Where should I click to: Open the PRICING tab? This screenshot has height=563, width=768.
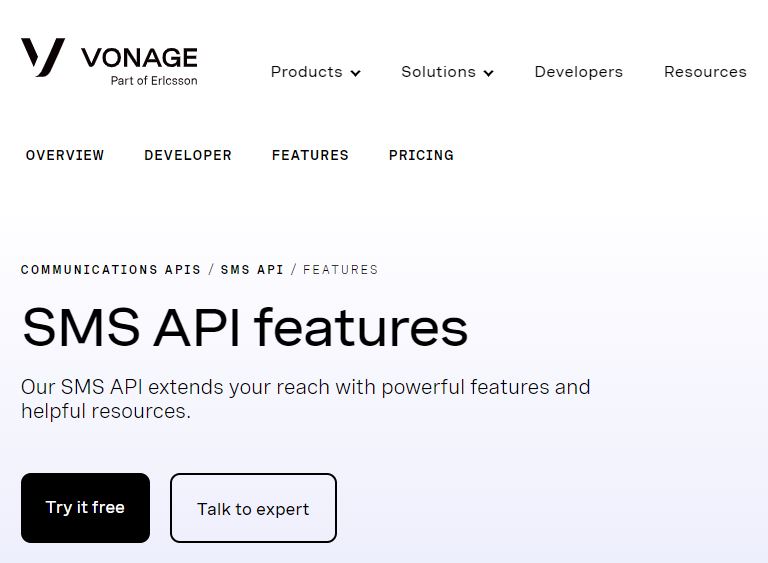click(x=421, y=155)
